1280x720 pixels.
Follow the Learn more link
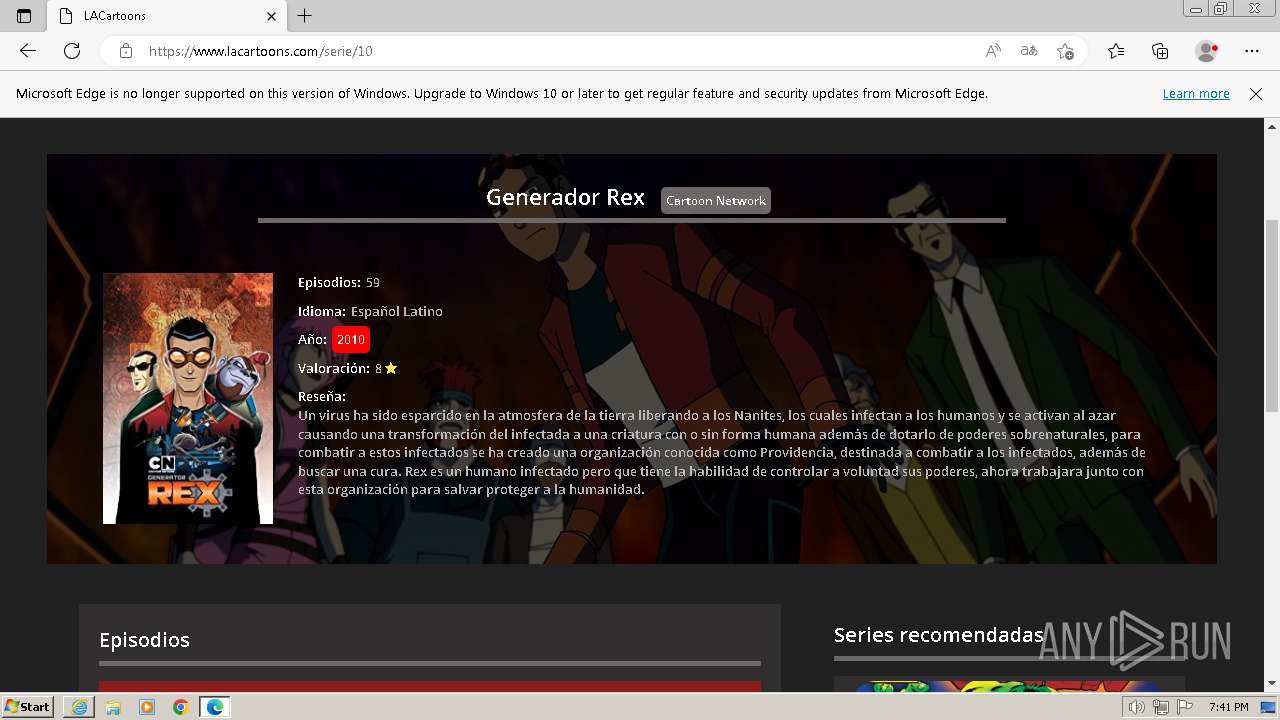click(1196, 94)
